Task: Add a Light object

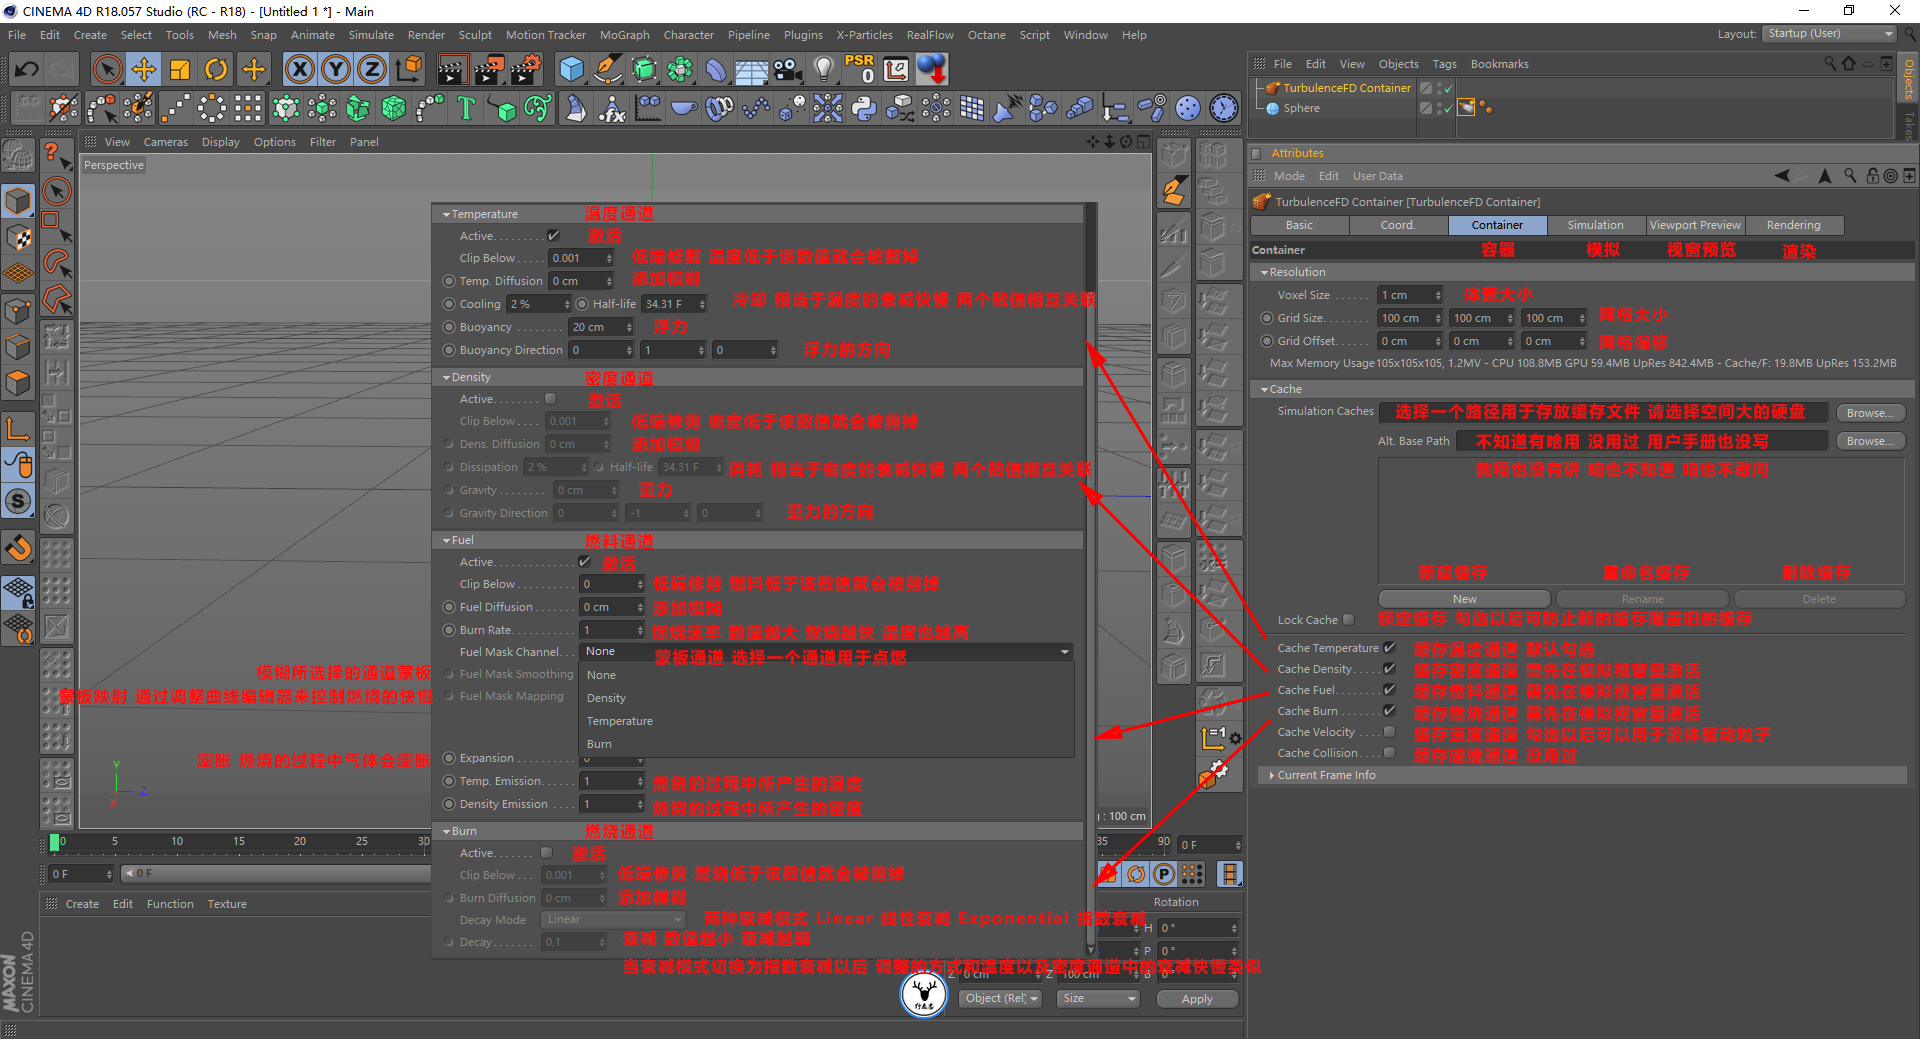Action: [x=823, y=69]
